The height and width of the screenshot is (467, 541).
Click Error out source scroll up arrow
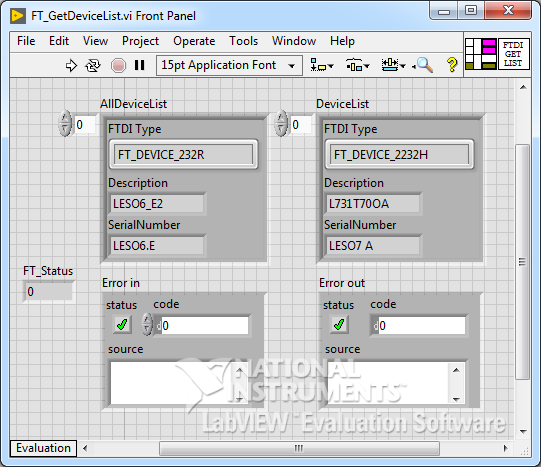click(x=456, y=370)
